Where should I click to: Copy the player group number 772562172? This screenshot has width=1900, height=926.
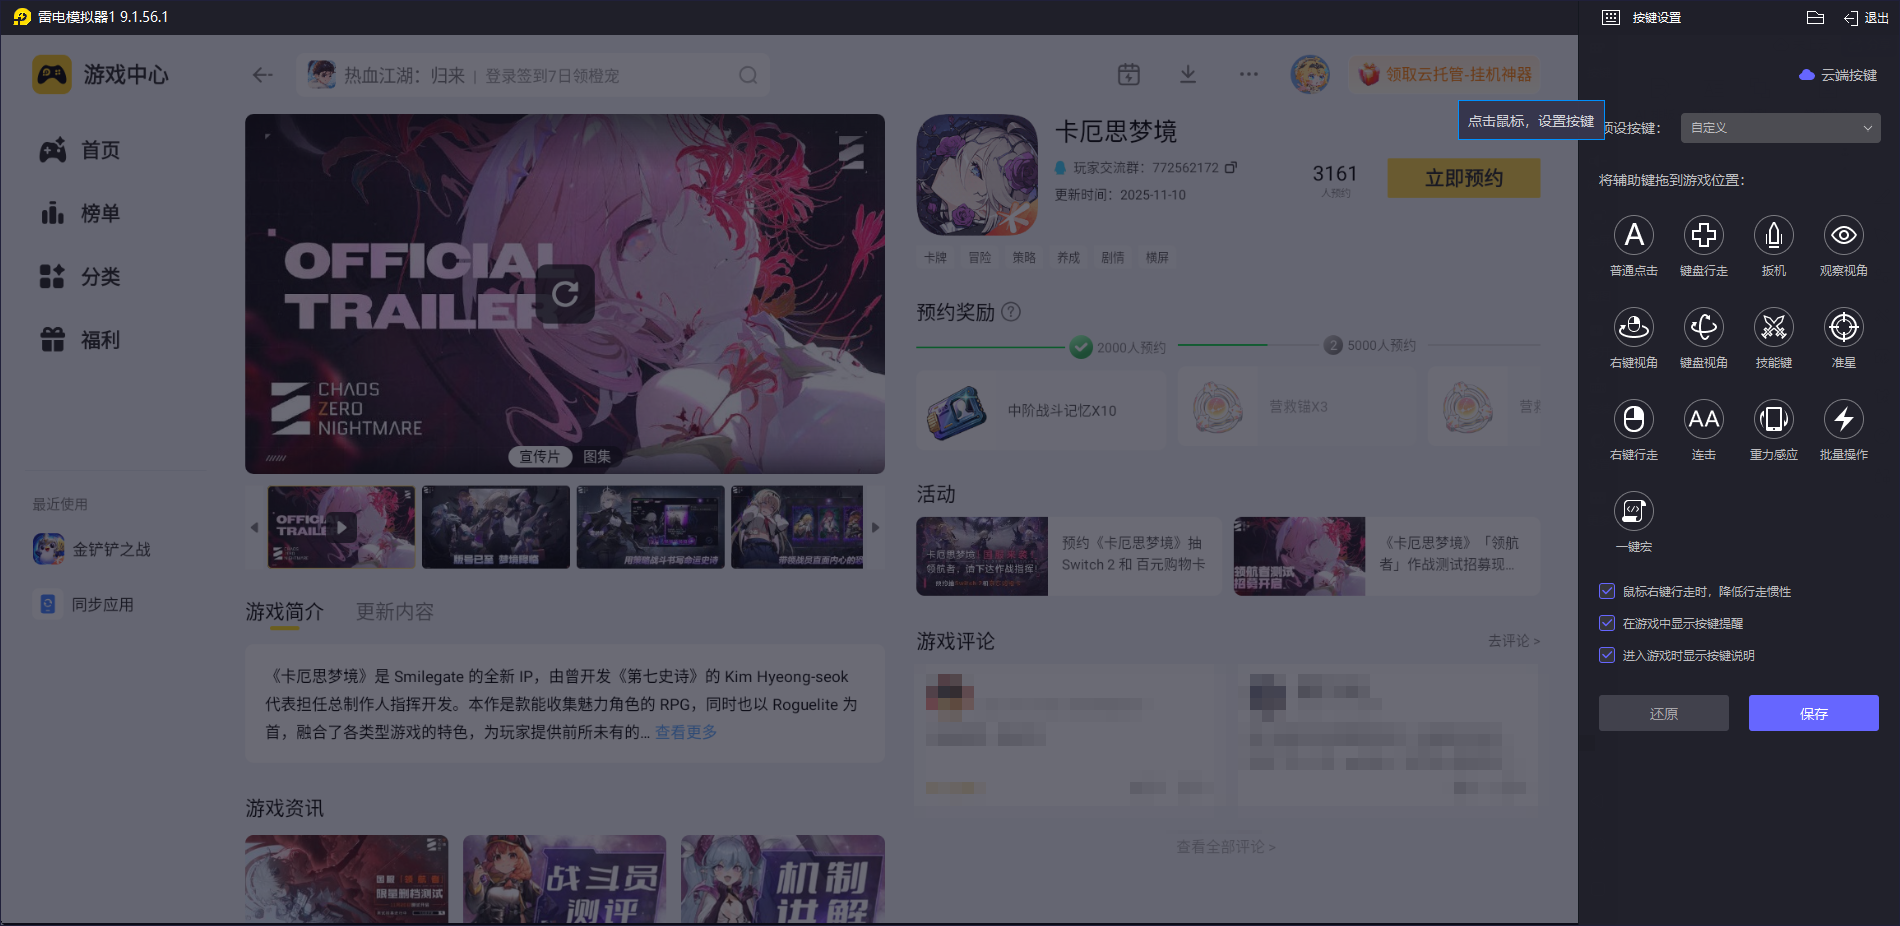coord(1231,167)
